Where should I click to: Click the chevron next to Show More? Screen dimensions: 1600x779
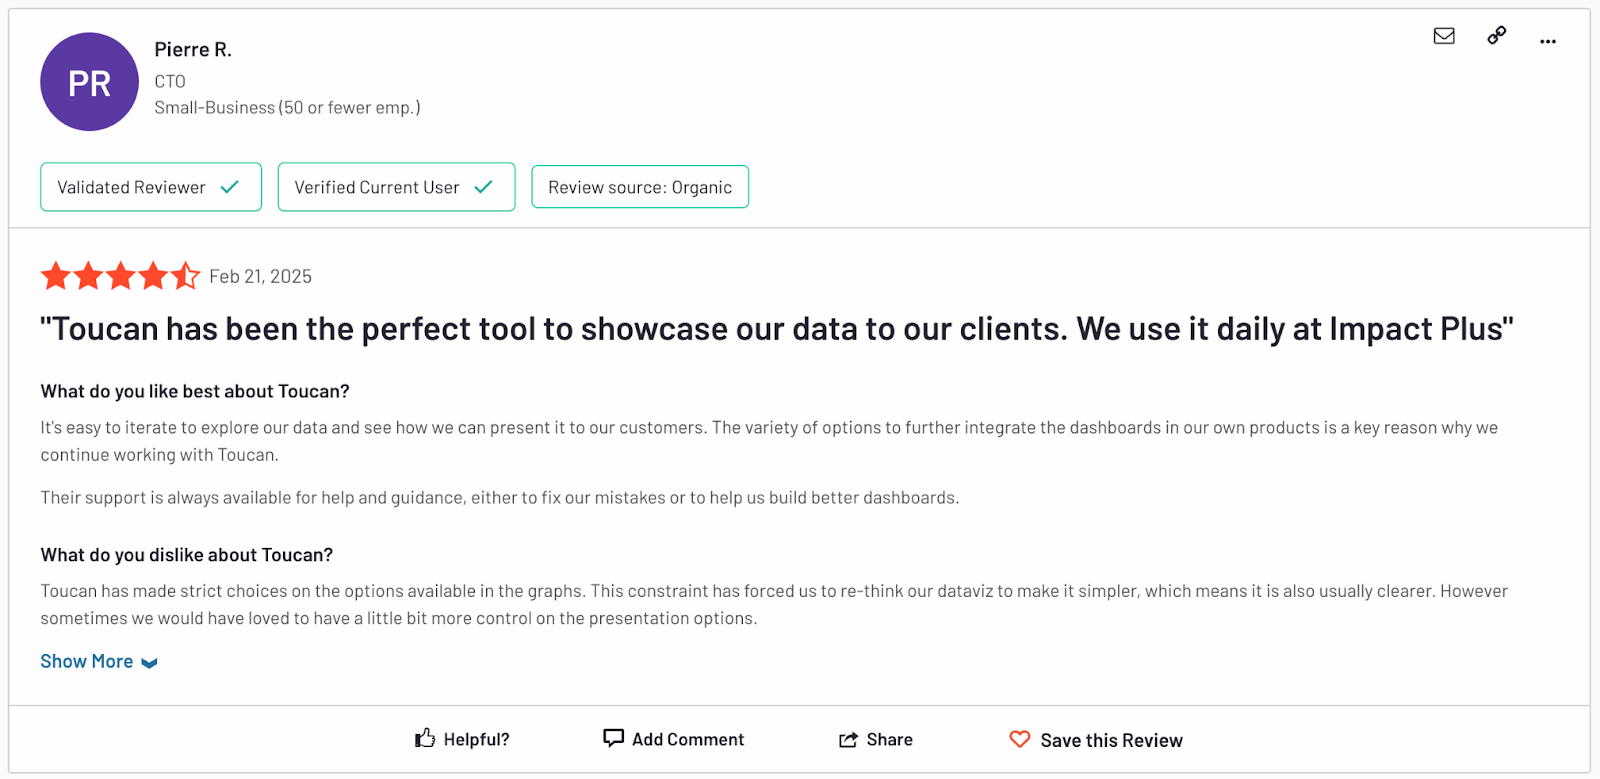(x=148, y=662)
